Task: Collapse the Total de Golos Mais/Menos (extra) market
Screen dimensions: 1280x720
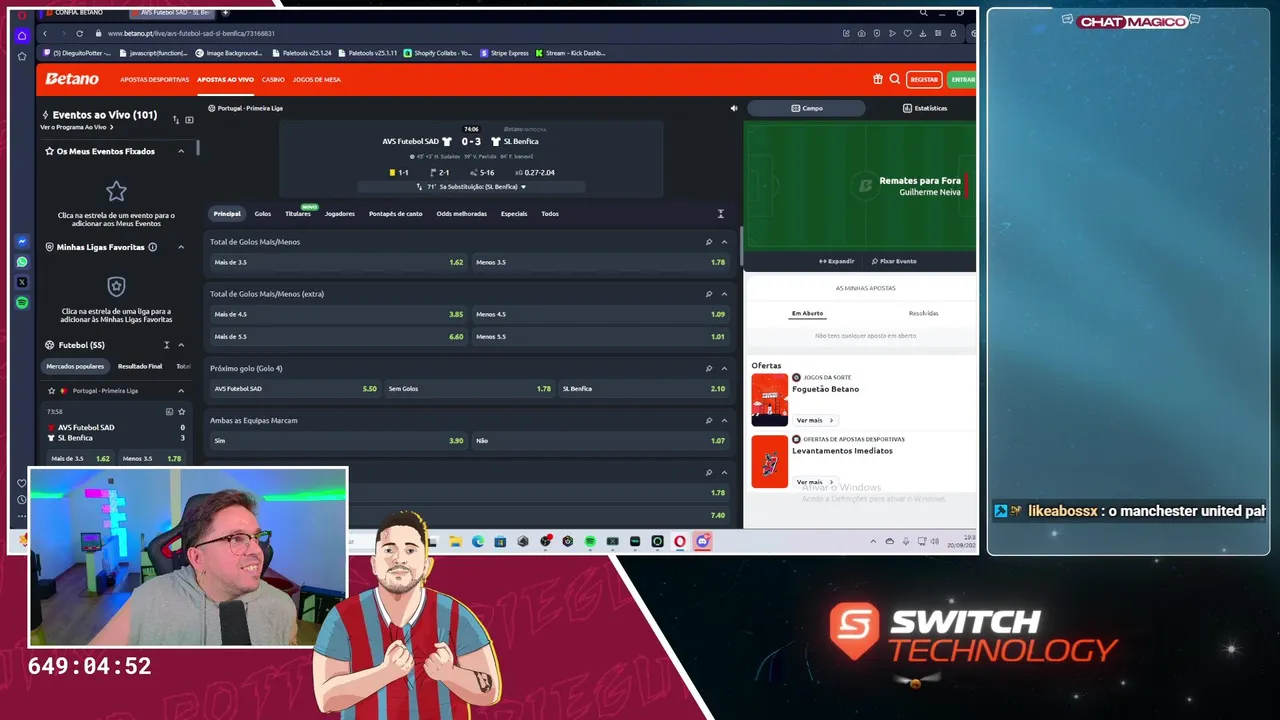Action: (x=724, y=294)
